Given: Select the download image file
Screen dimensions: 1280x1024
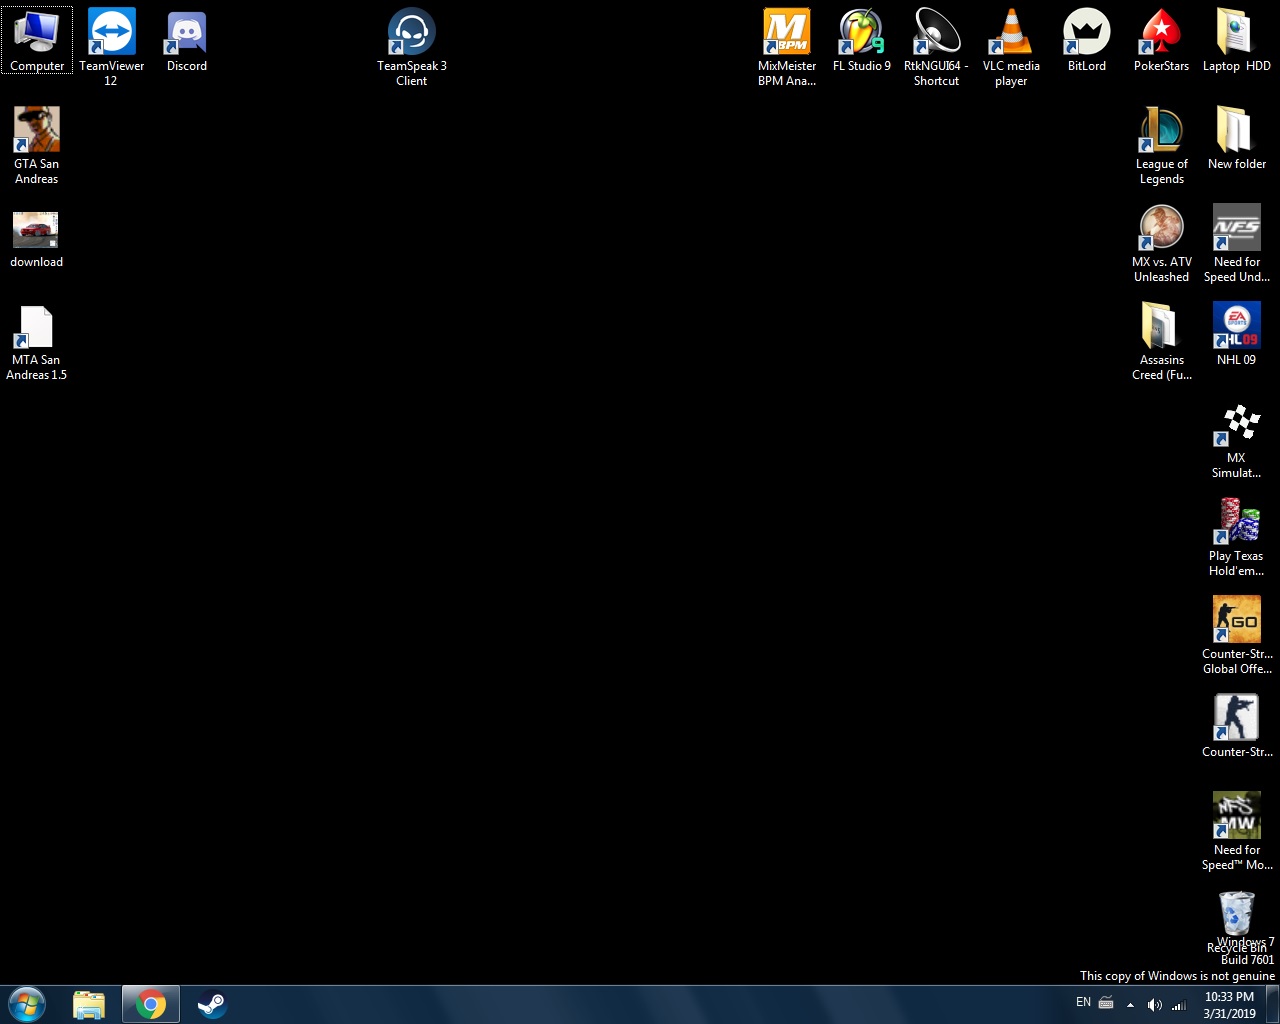Looking at the screenshot, I should coord(37,239).
